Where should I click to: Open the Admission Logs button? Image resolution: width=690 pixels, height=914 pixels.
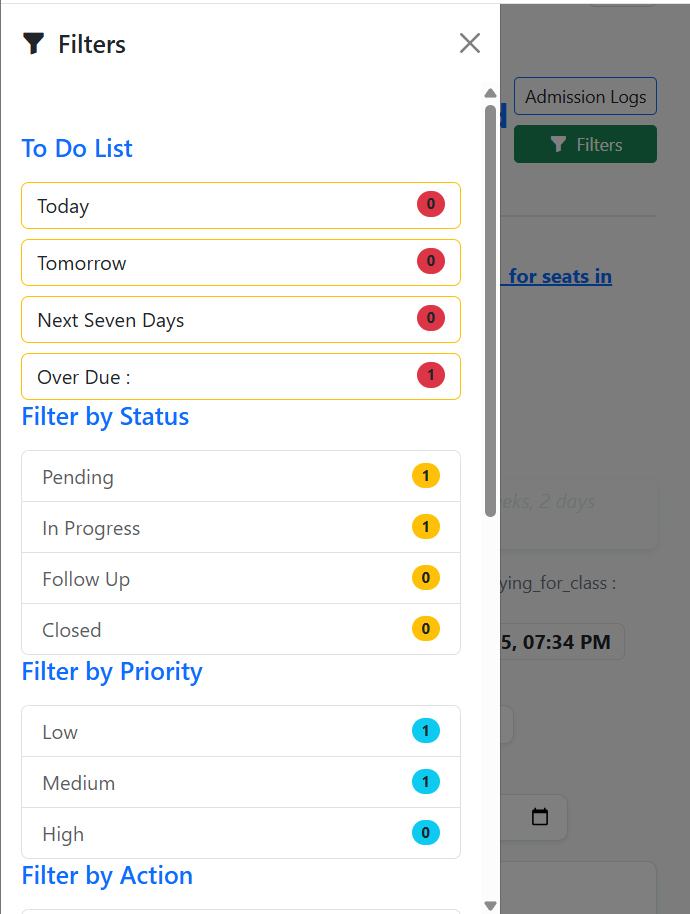pyautogui.click(x=585, y=97)
